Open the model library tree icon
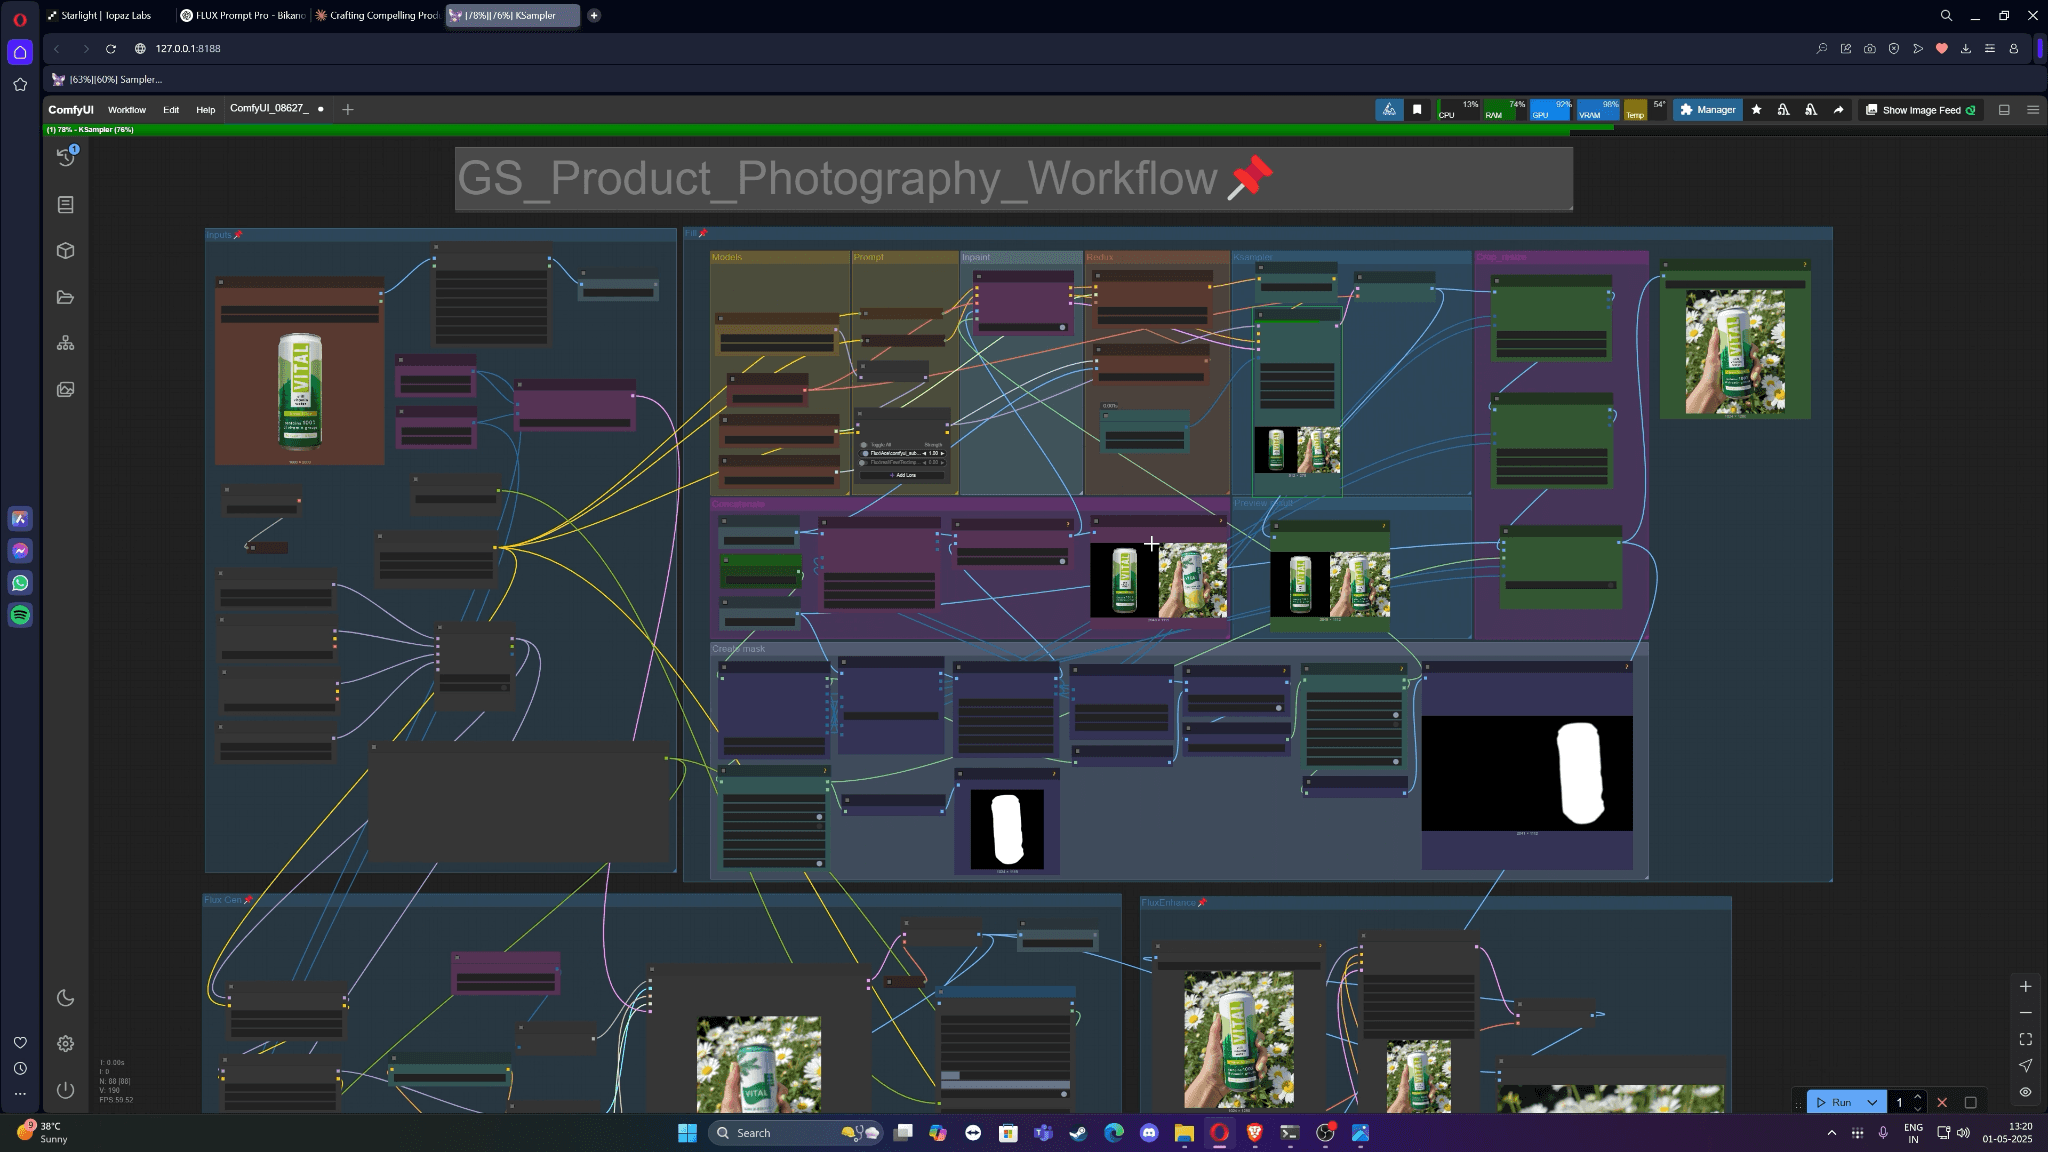2048x1152 pixels. pos(66,343)
